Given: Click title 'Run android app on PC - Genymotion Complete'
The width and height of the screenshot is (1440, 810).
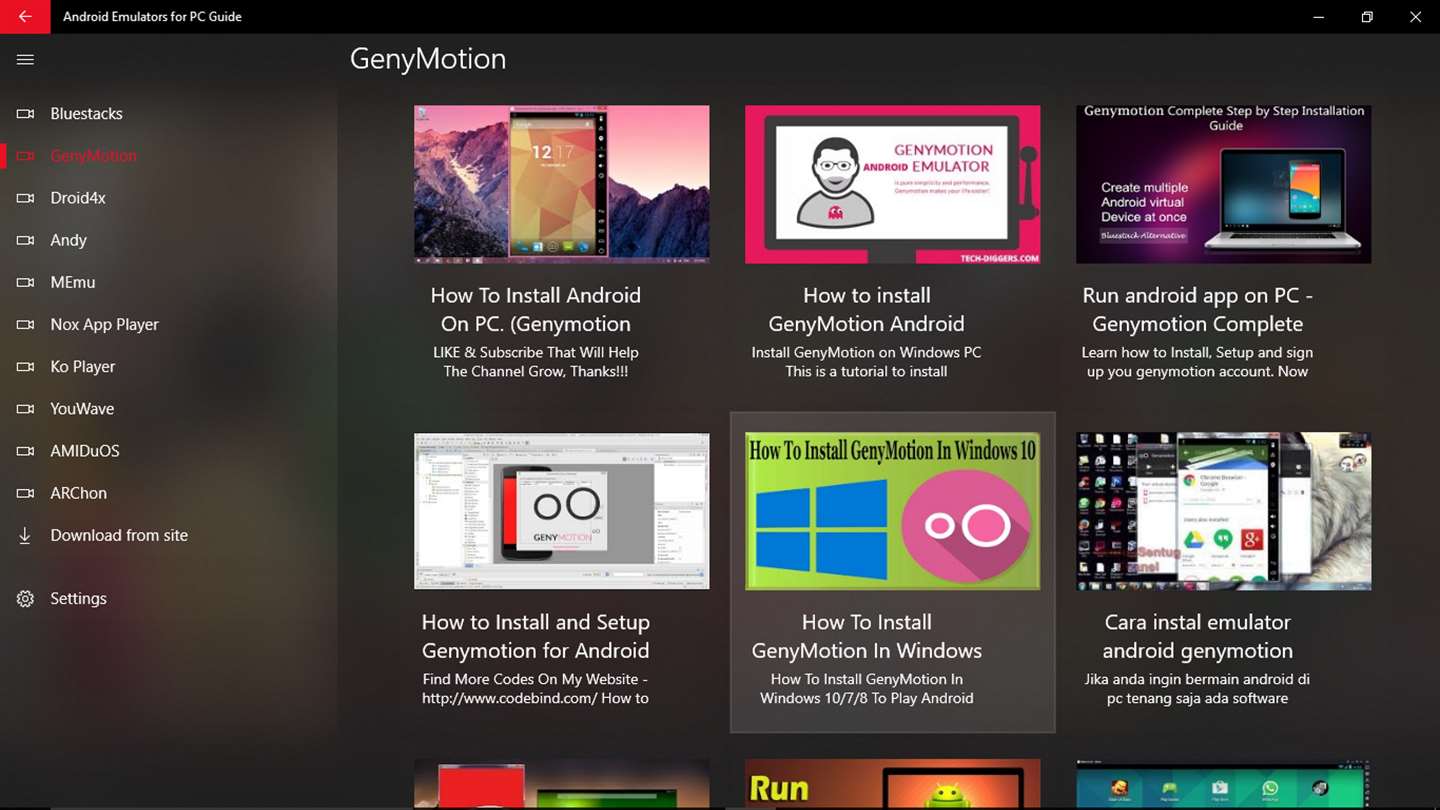Looking at the screenshot, I should click(1198, 309).
